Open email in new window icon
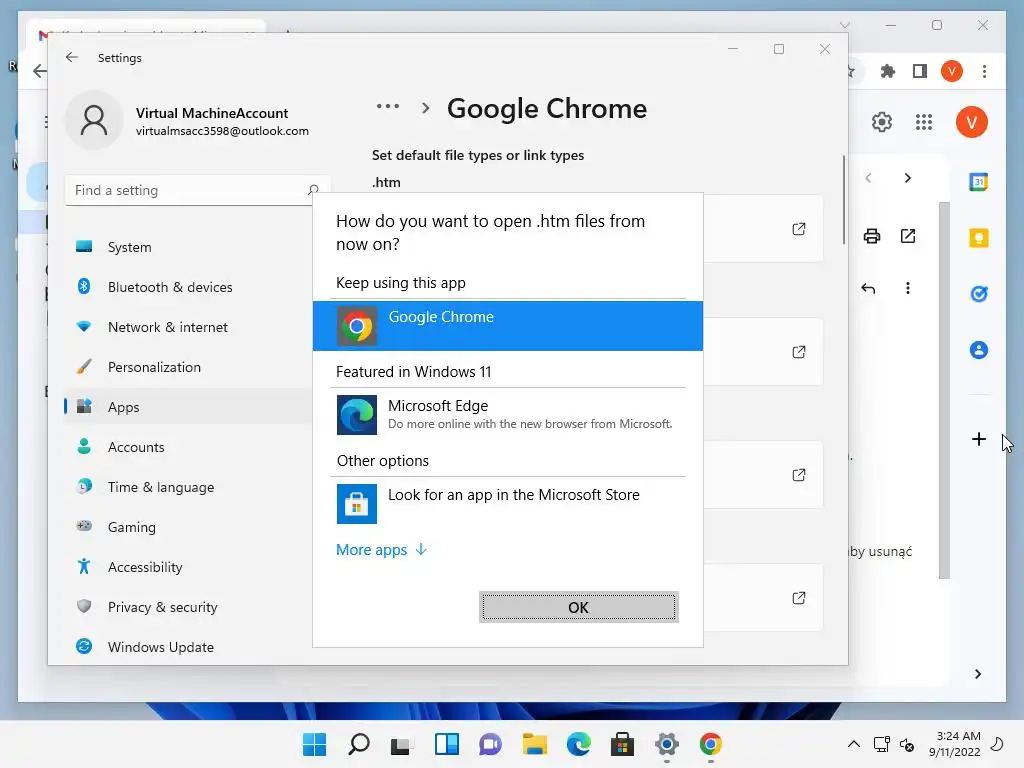Image resolution: width=1024 pixels, height=768 pixels. (x=908, y=236)
